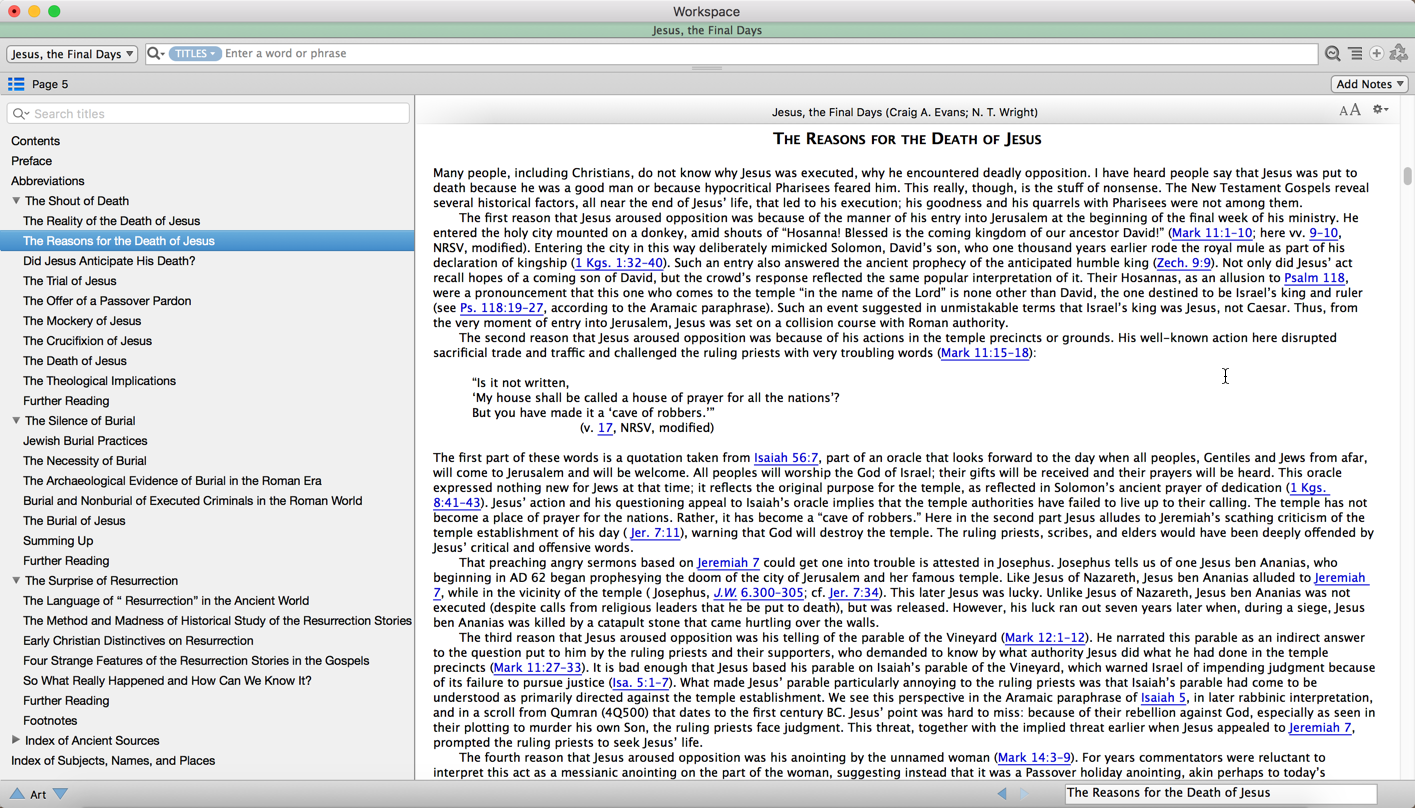Click the magnifier in Search titles box
Image resolution: width=1415 pixels, height=808 pixels.
[x=21, y=114]
